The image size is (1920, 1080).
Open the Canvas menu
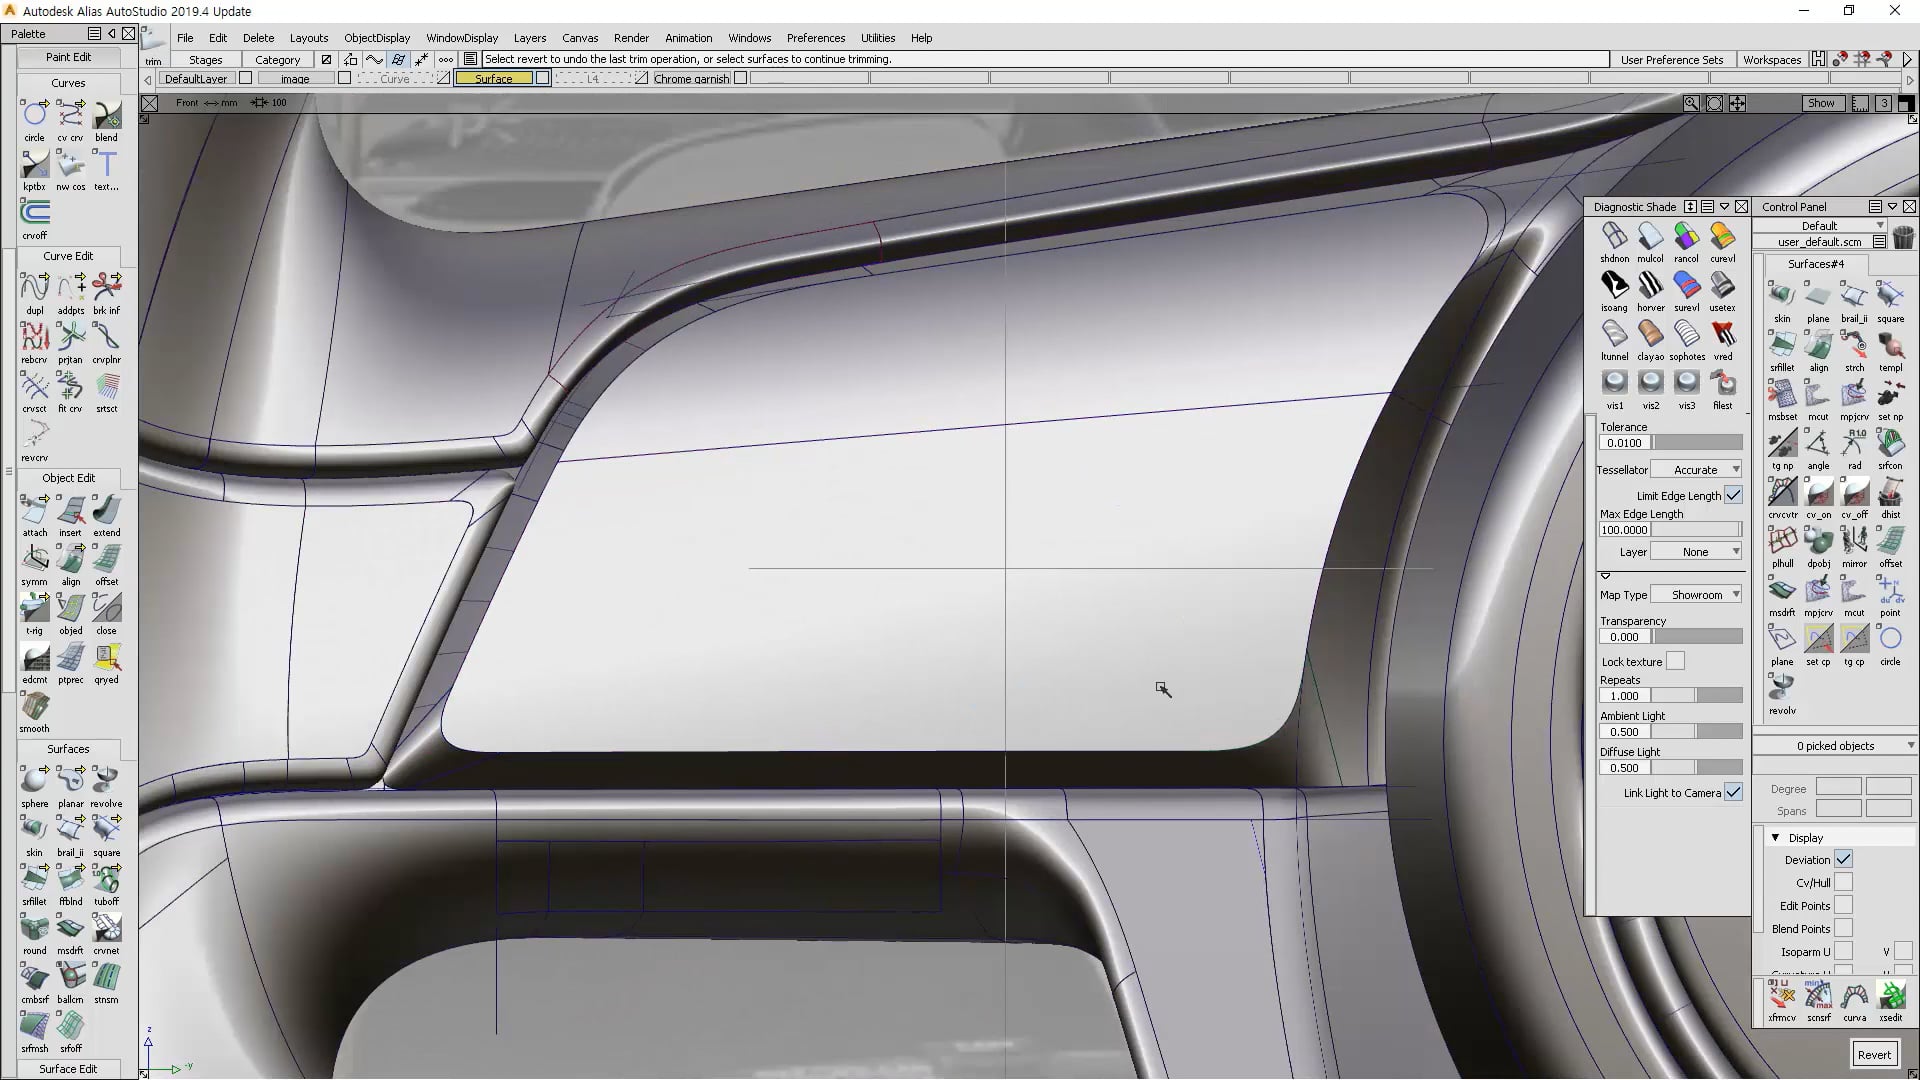[580, 38]
